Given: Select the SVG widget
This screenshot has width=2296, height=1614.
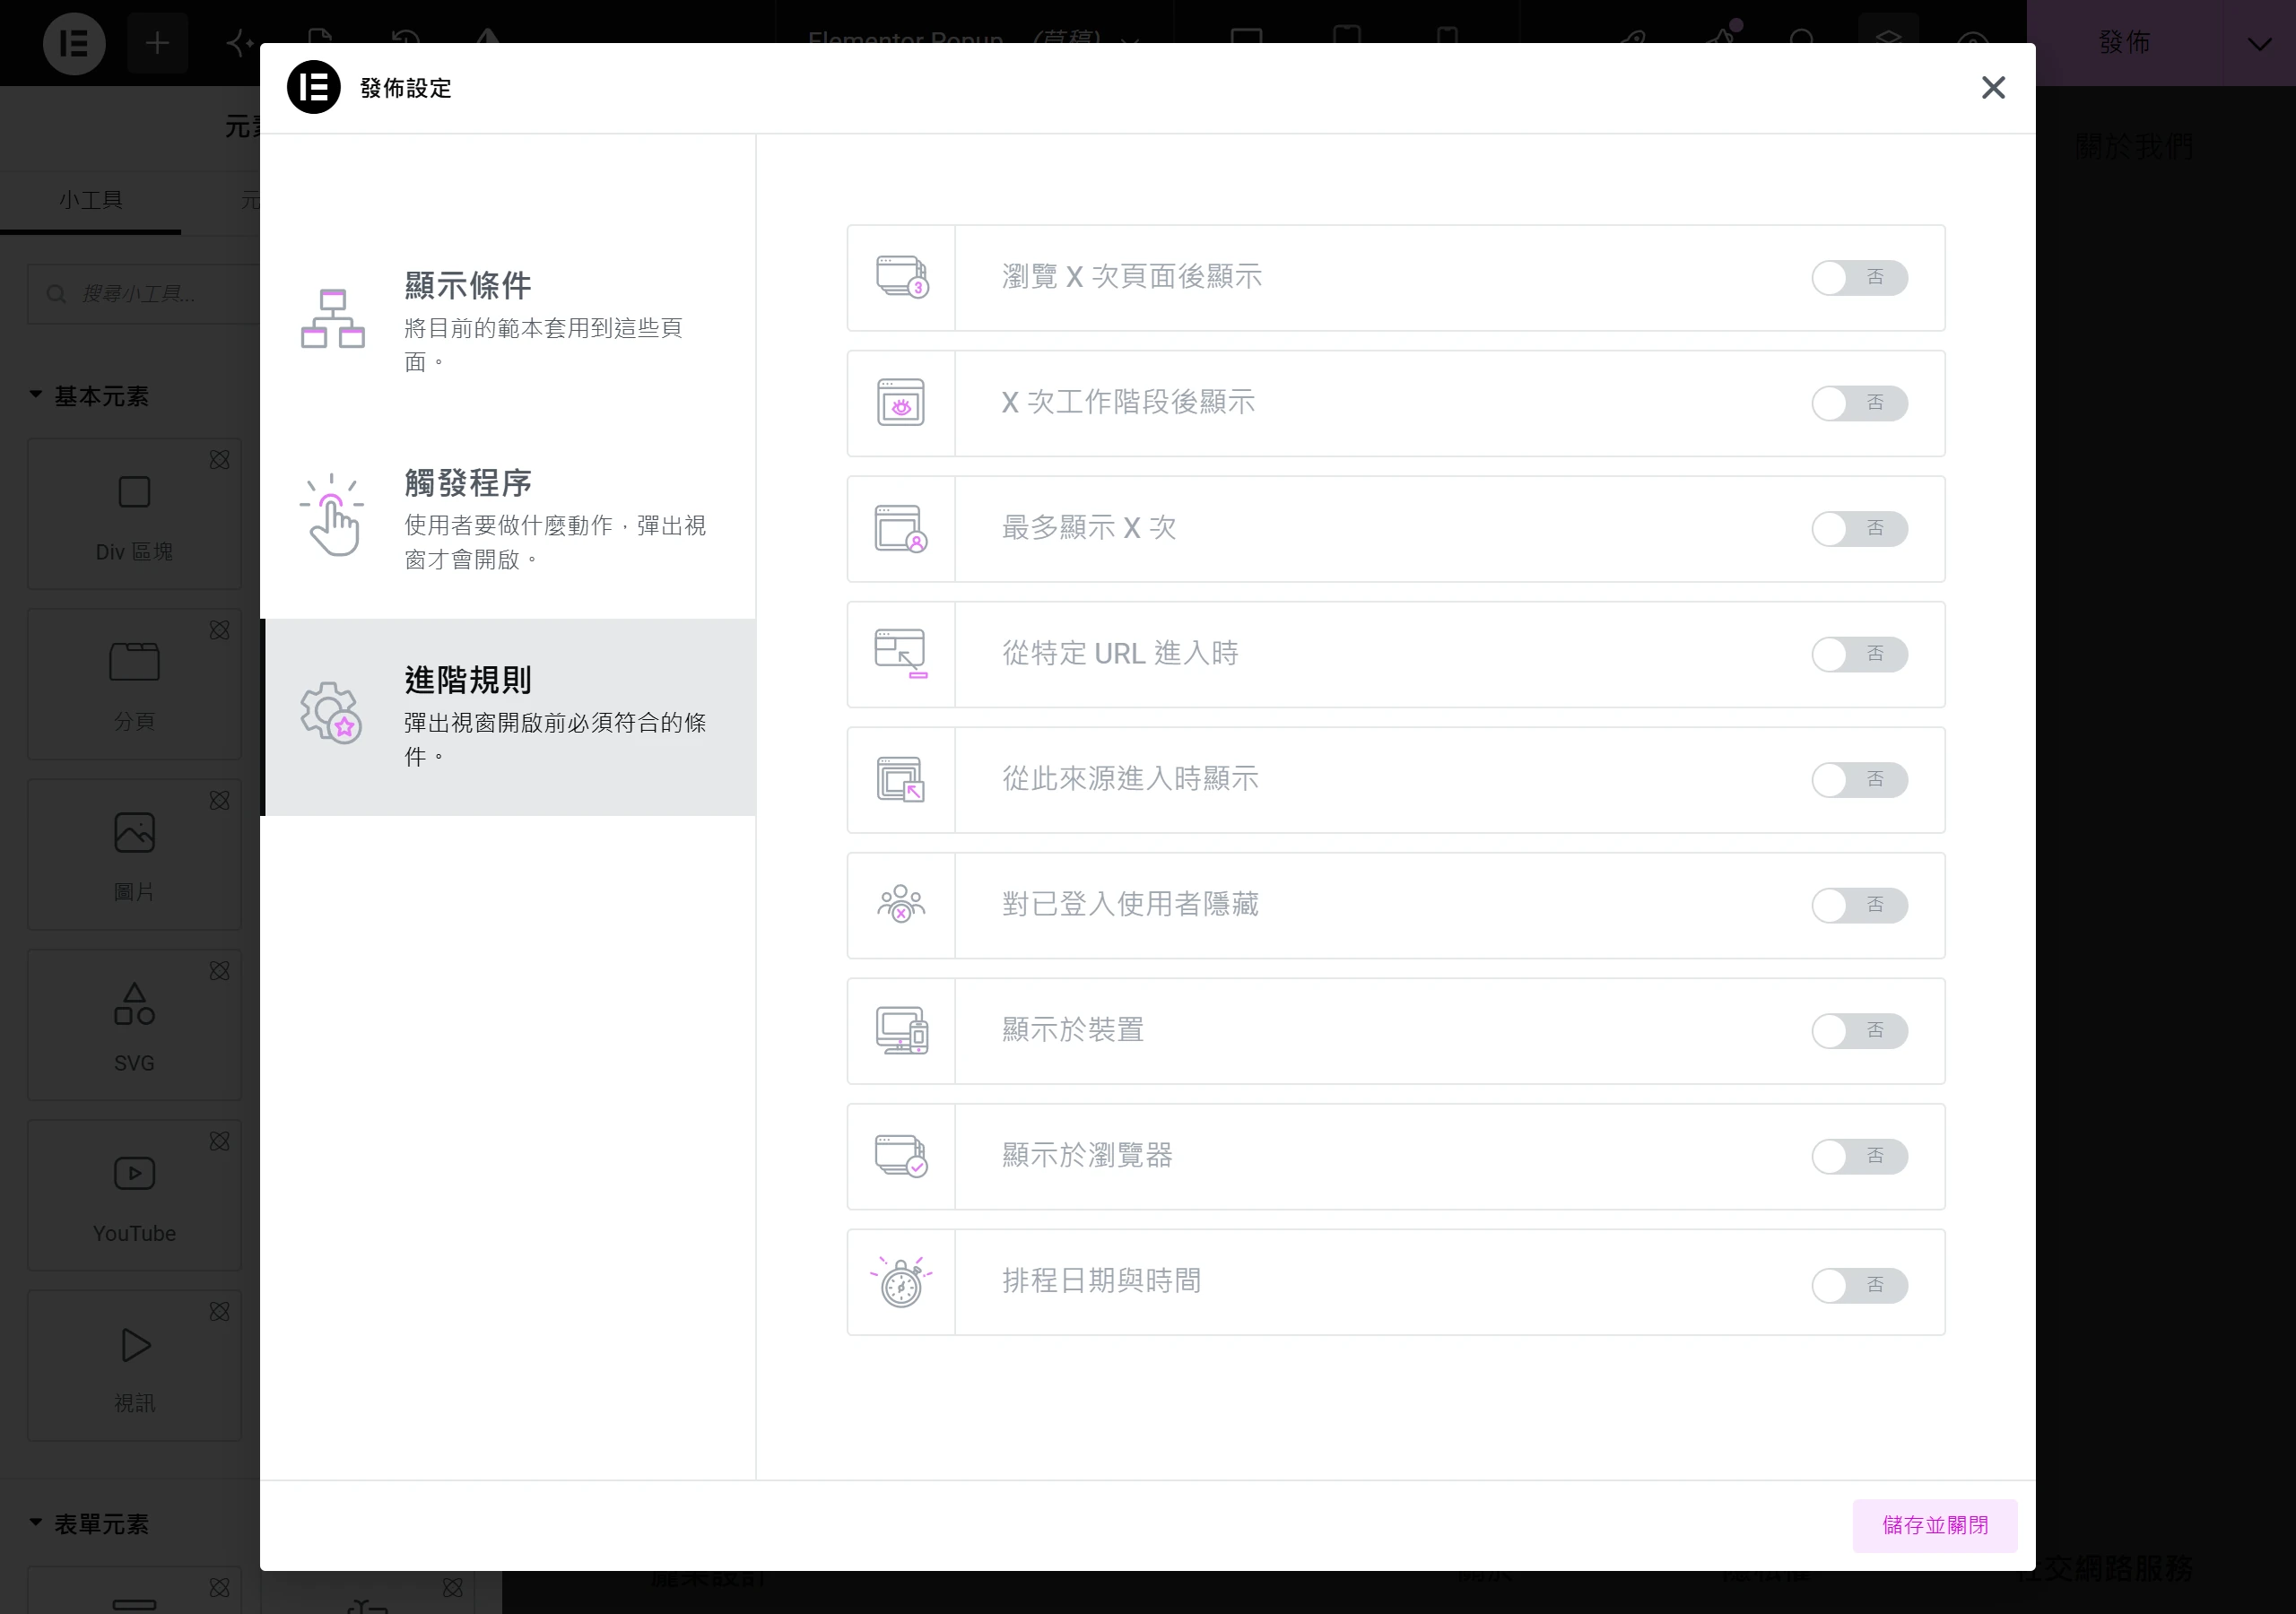Looking at the screenshot, I should coord(134,1025).
